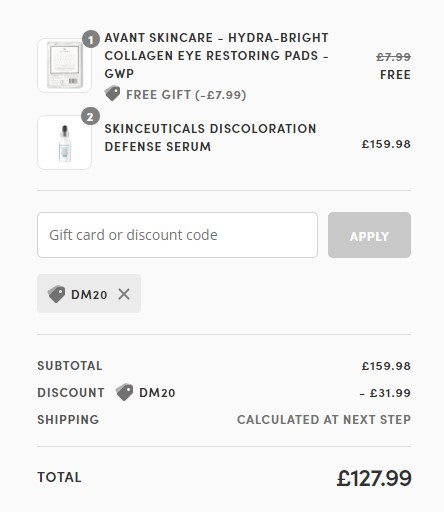Click the SkinCeuticals Discoloration Defense Serum title

click(x=210, y=138)
